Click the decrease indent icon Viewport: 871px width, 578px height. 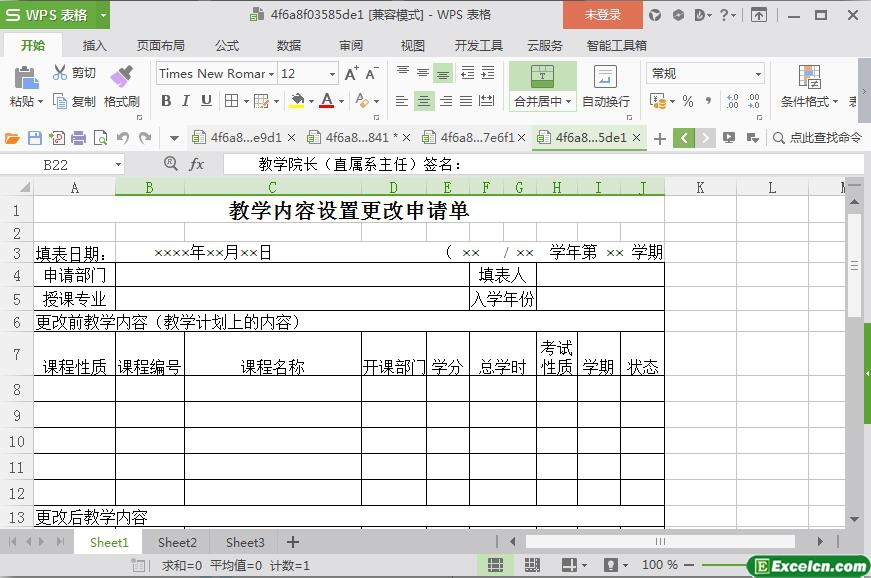pyautogui.click(x=468, y=73)
